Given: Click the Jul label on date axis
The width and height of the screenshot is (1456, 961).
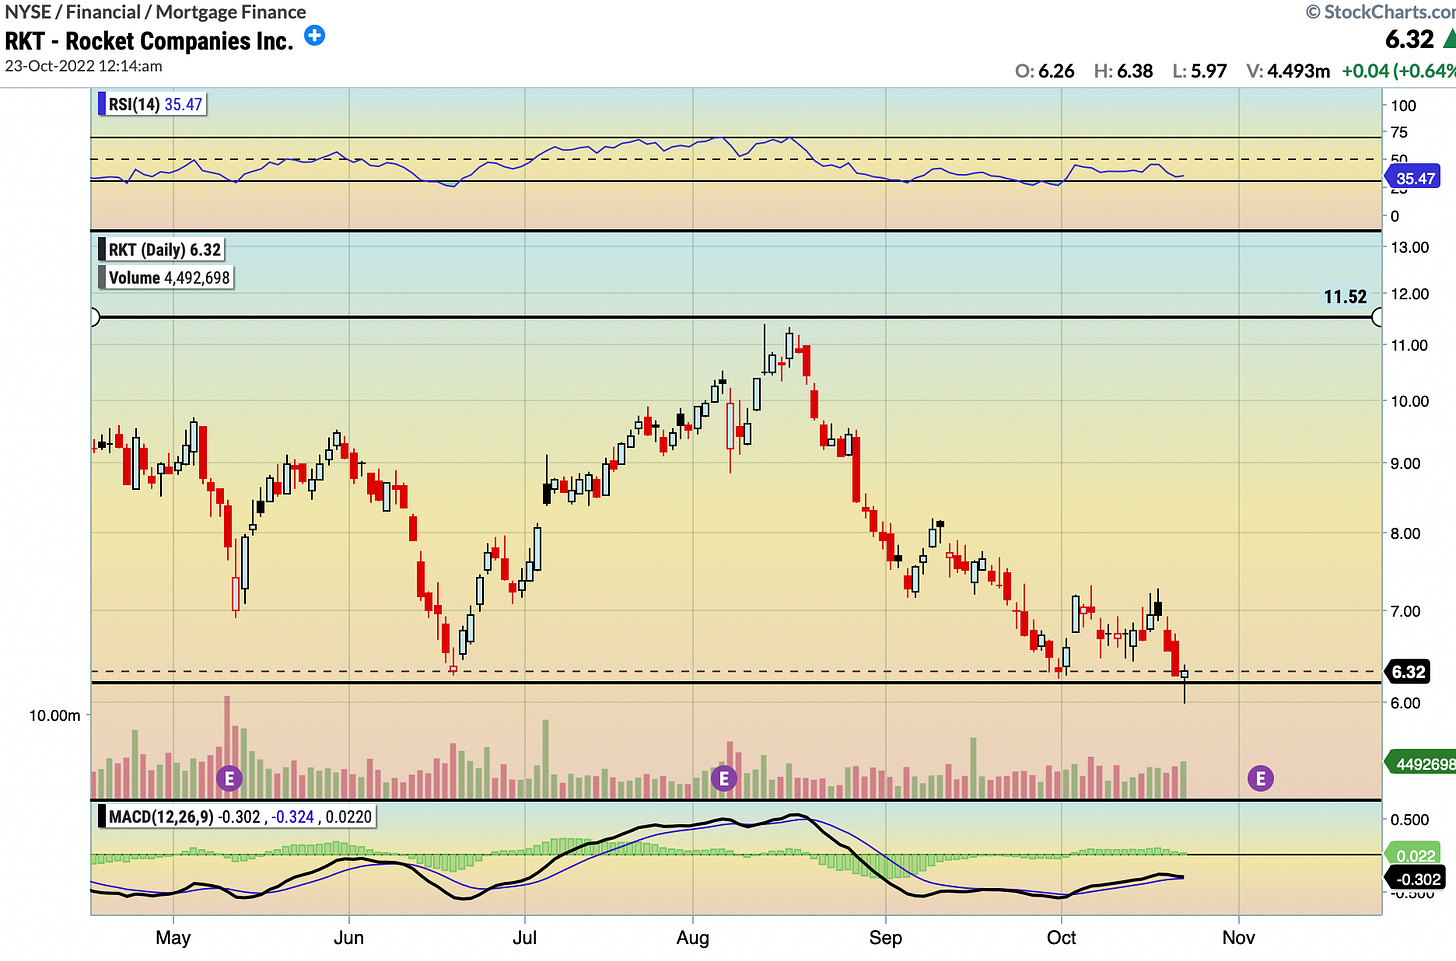Looking at the screenshot, I should click(525, 938).
